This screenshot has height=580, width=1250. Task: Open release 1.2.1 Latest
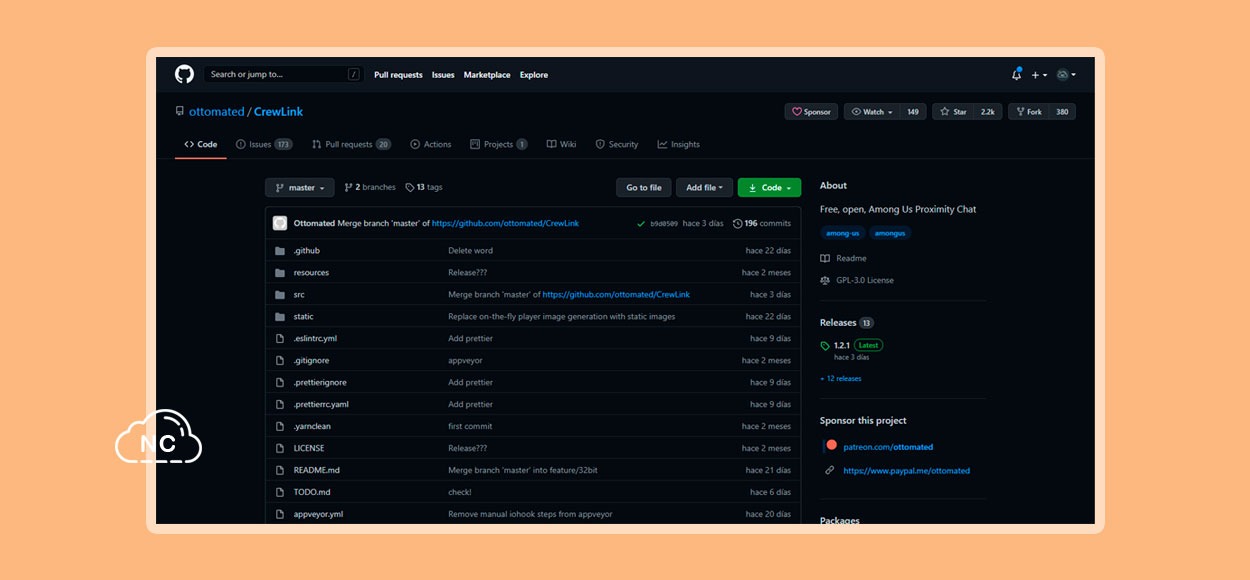point(852,345)
